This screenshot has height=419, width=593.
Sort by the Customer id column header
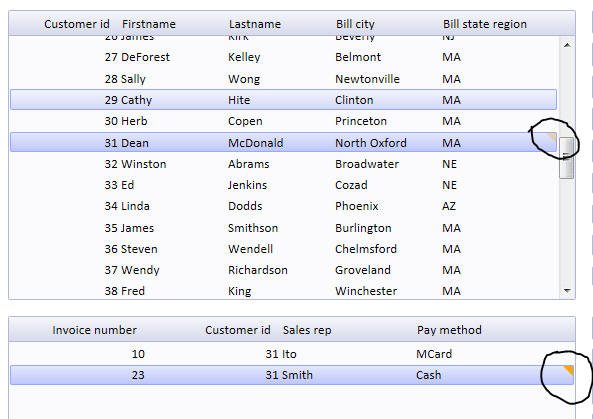point(77,24)
